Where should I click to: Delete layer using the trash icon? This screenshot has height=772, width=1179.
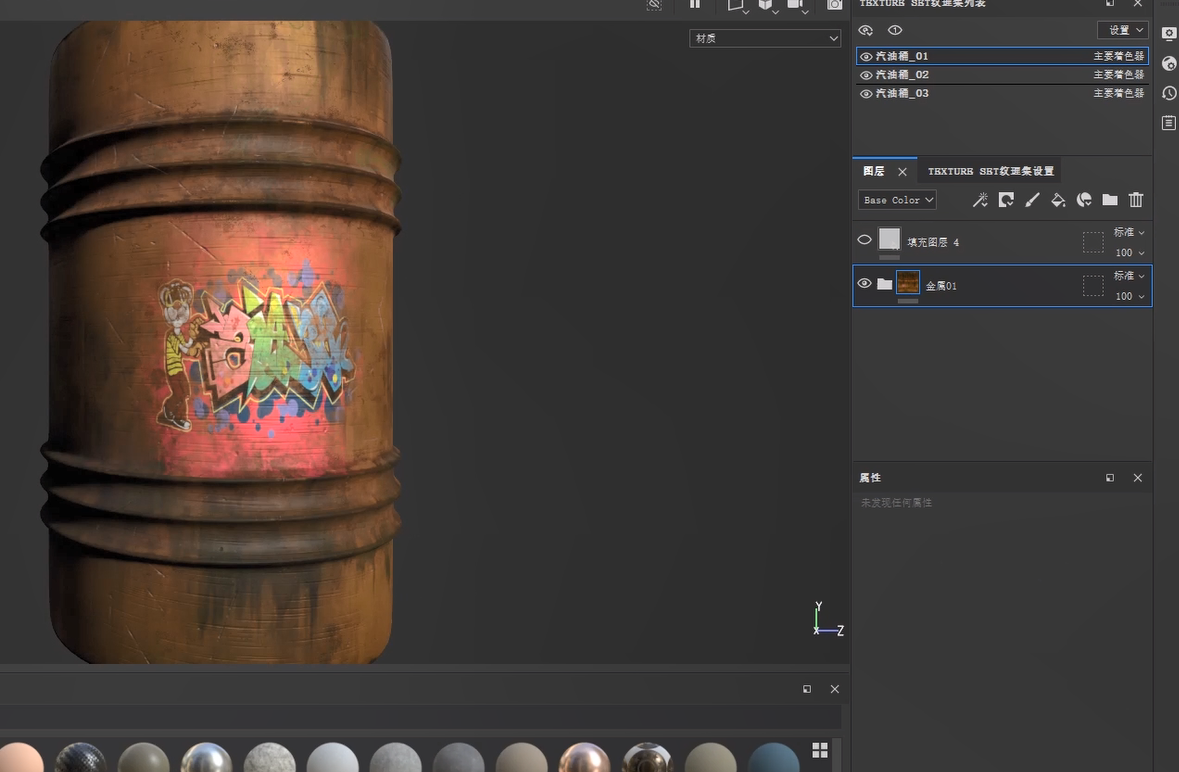coord(1136,200)
